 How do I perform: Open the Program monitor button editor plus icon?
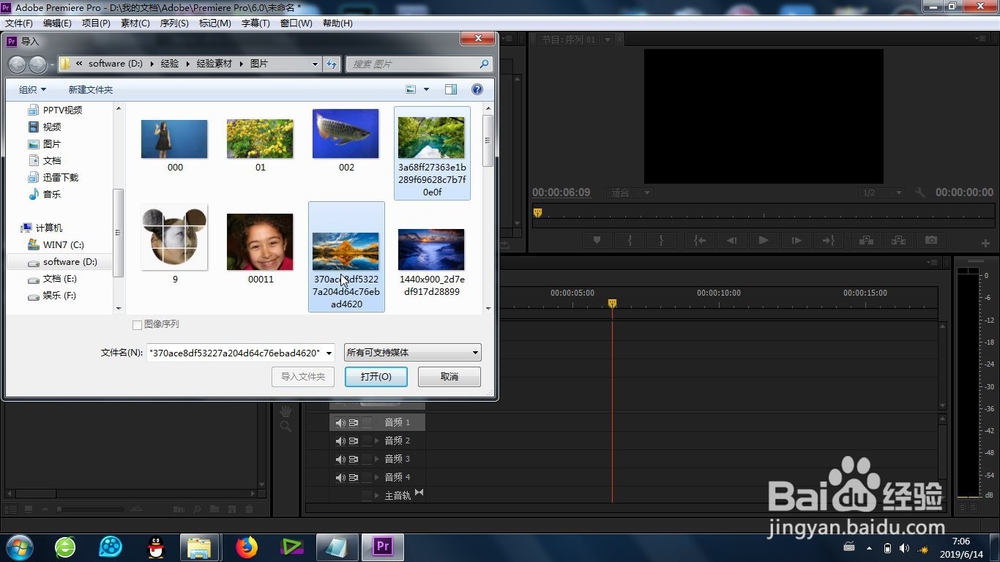985,243
